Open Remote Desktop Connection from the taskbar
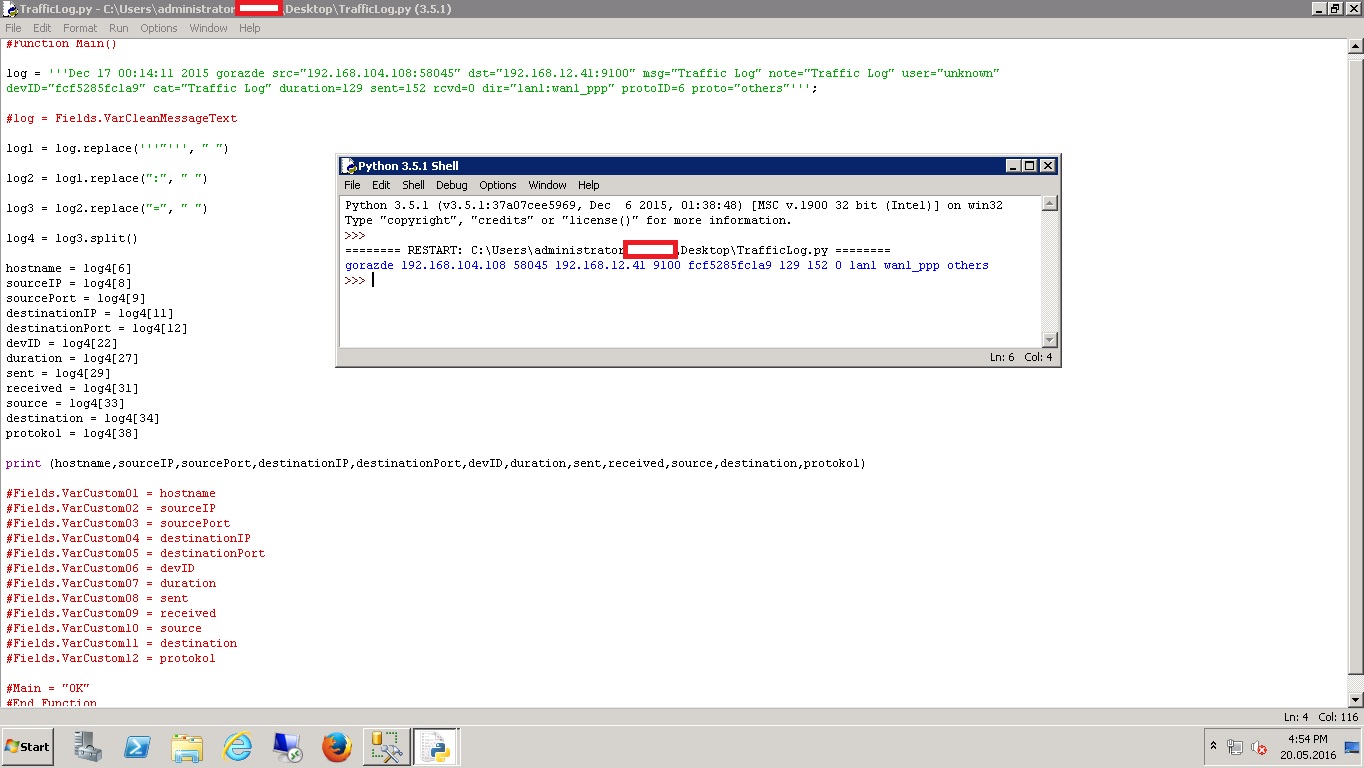Viewport: 1364px width, 768px height. click(287, 746)
